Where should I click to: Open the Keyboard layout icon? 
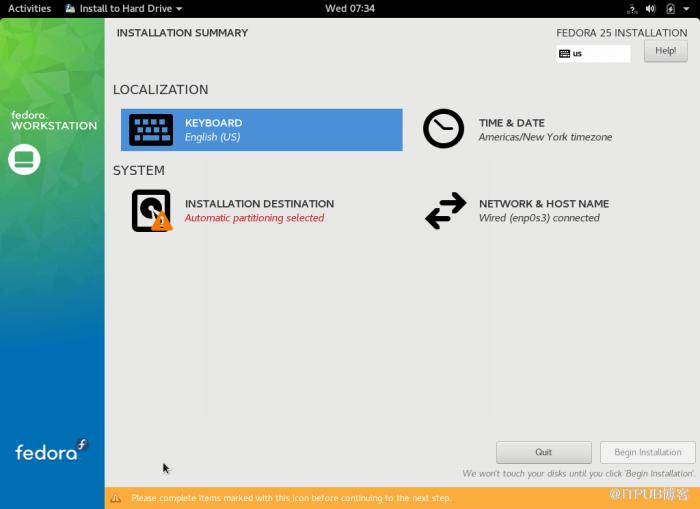151,130
